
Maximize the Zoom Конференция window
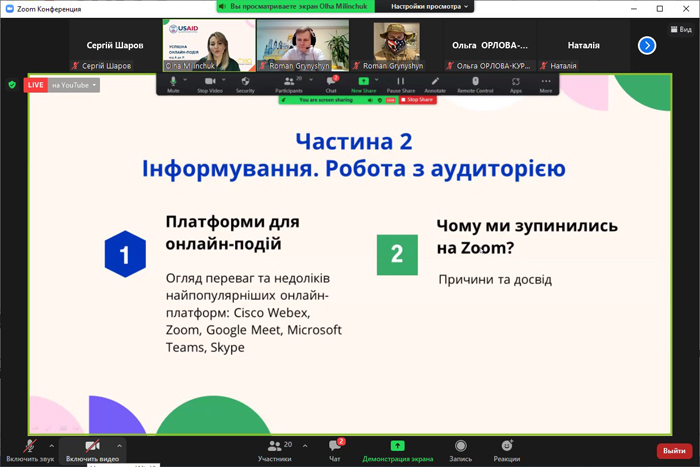point(660,8)
